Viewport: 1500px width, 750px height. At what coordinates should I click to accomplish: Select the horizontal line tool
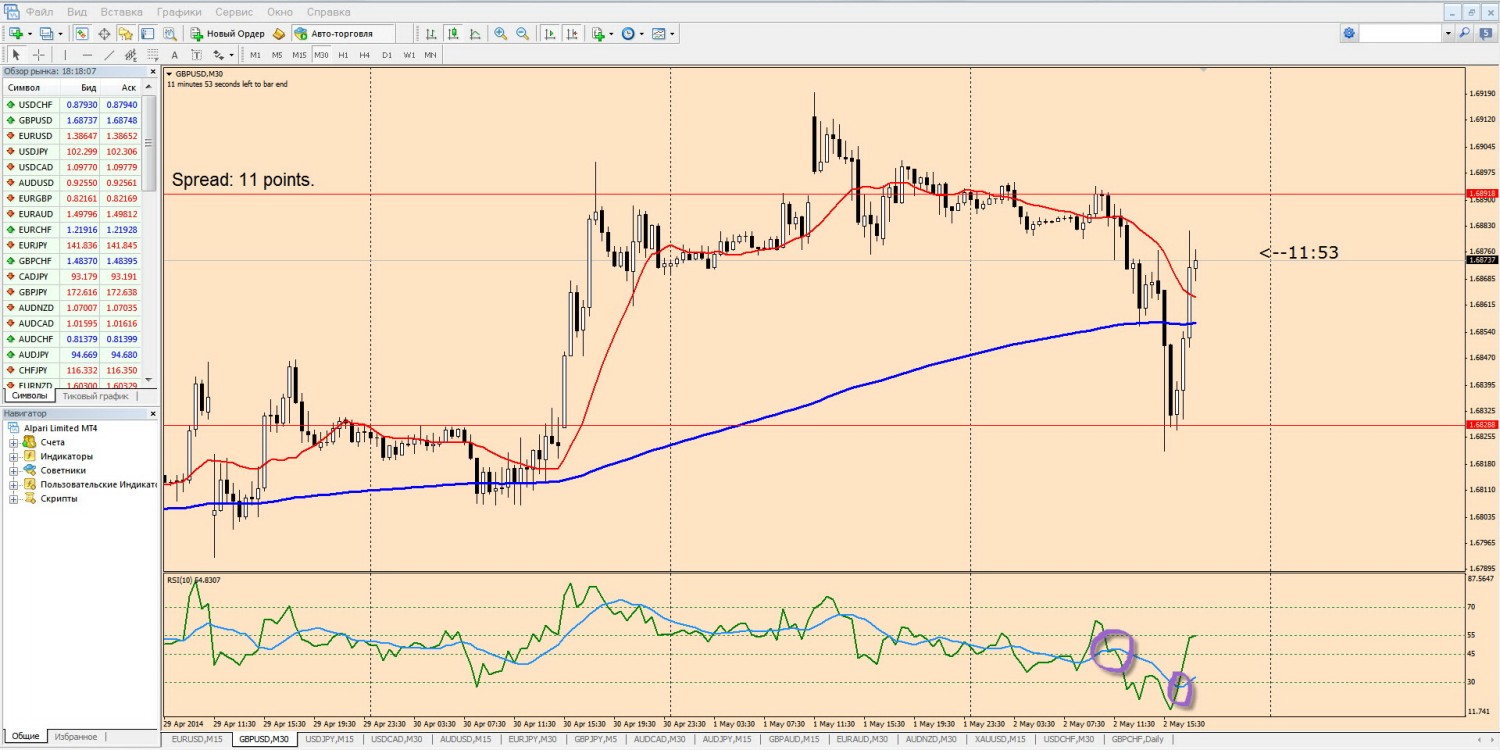tap(87, 55)
